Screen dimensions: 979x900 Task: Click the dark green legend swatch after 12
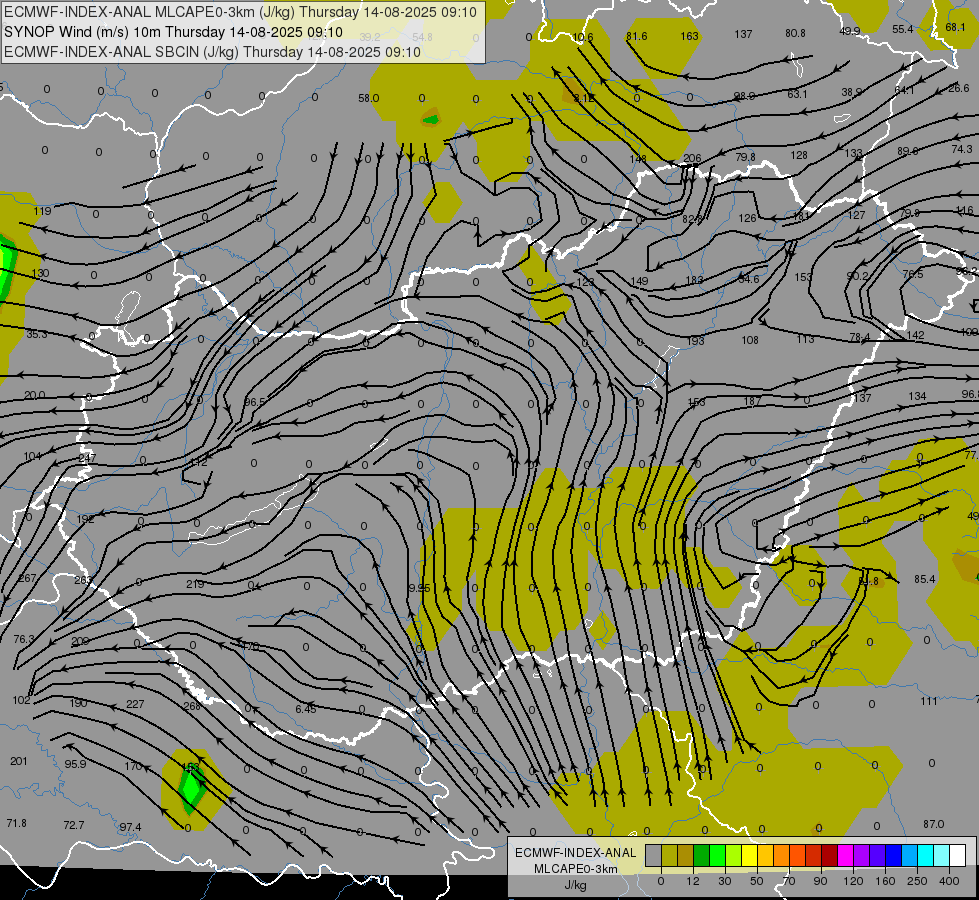(702, 856)
